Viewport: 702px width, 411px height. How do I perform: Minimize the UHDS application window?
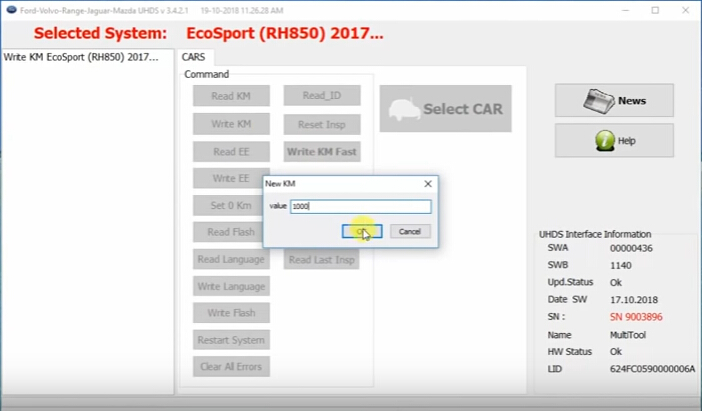(626, 10)
